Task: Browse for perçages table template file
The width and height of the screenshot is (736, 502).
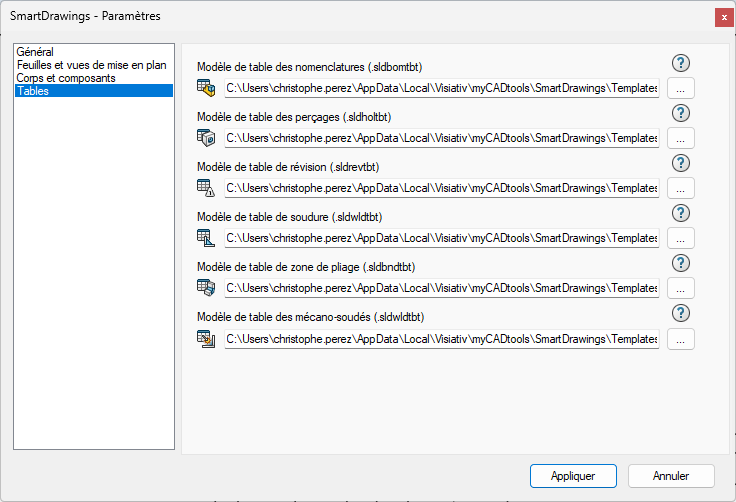Action: click(x=680, y=138)
